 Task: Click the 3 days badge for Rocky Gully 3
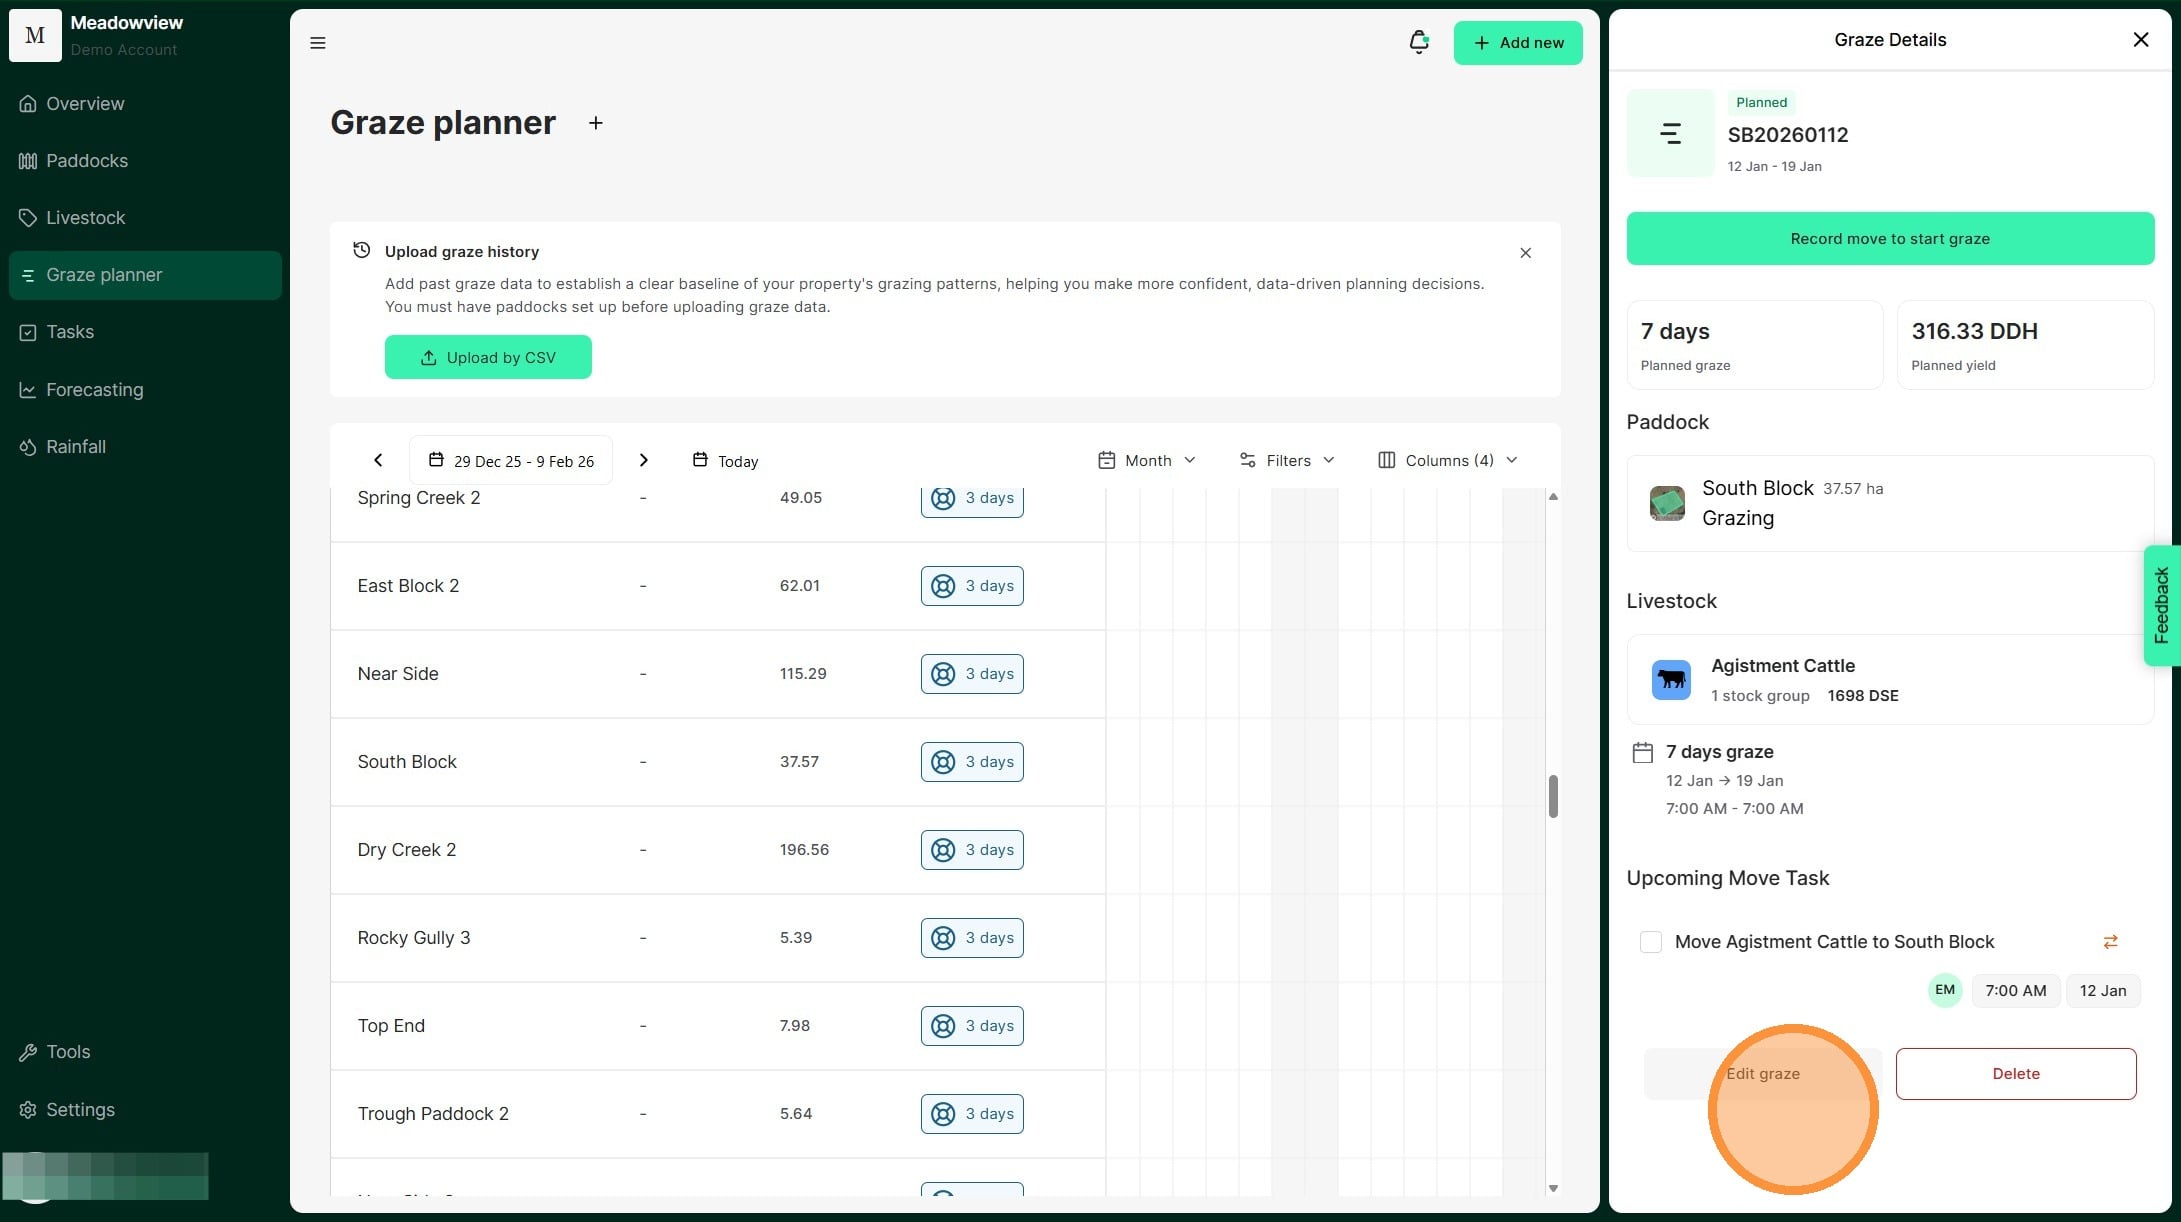click(971, 938)
